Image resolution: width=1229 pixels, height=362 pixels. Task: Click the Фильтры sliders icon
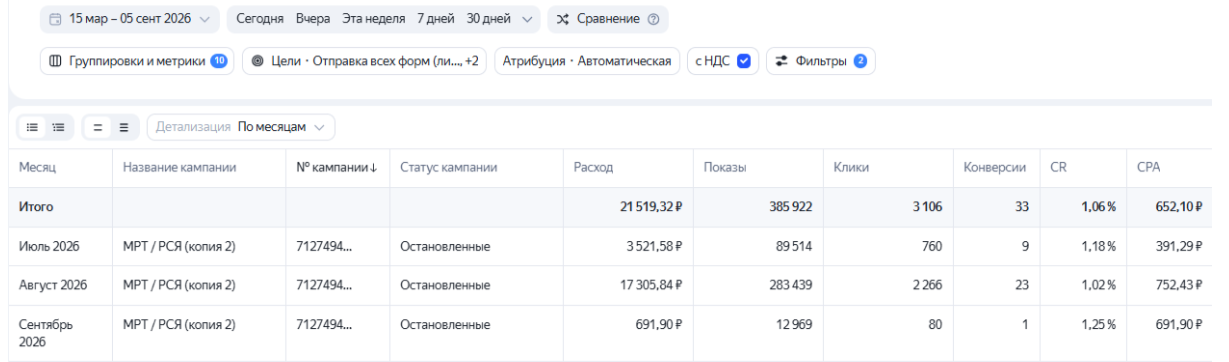coord(782,61)
